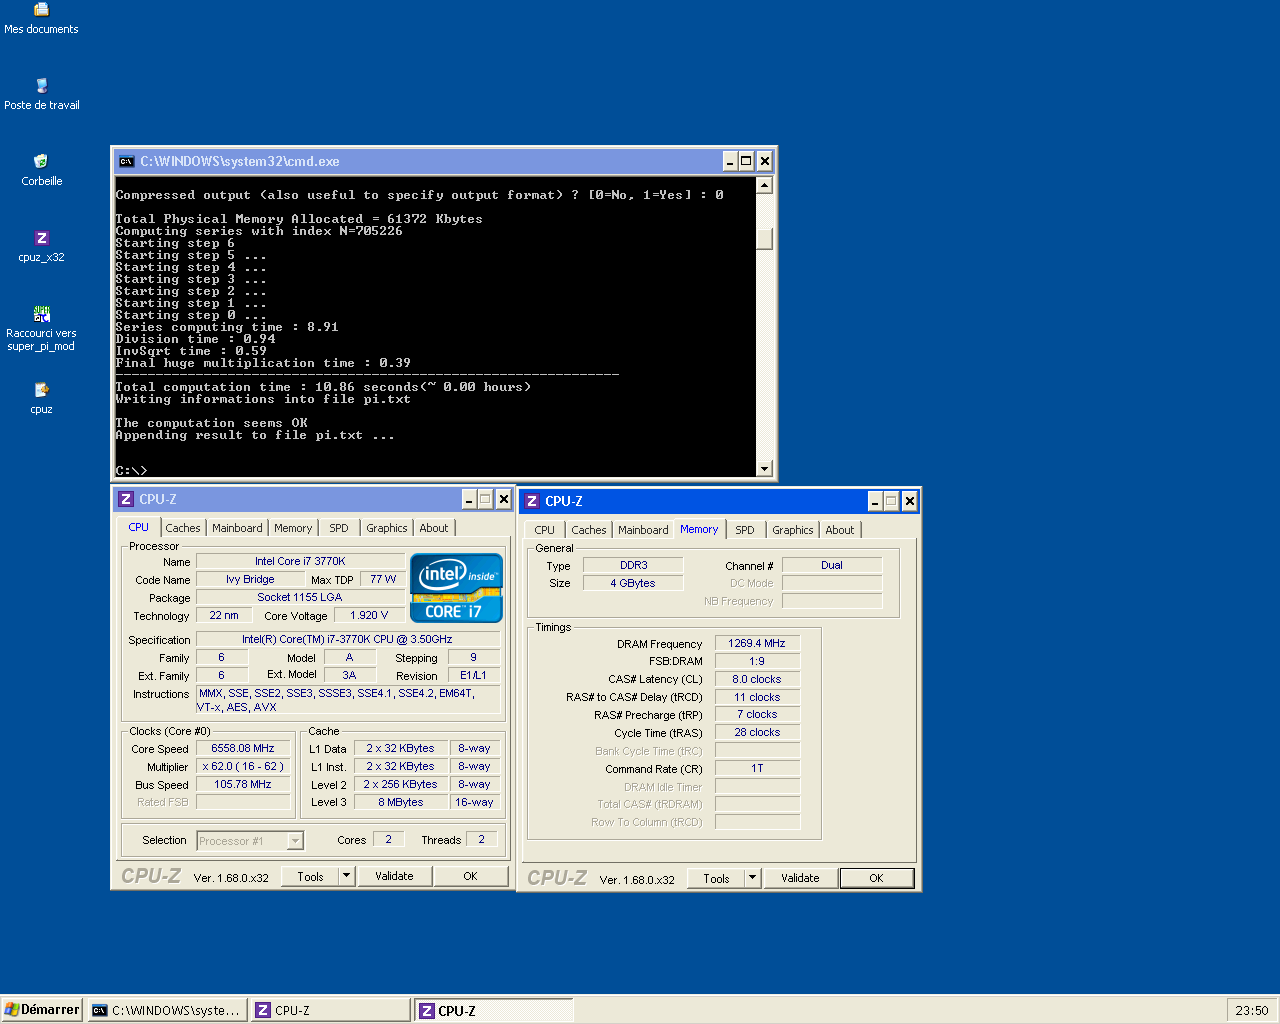
Task: Click the Intel Core i7 logo
Action: click(456, 589)
